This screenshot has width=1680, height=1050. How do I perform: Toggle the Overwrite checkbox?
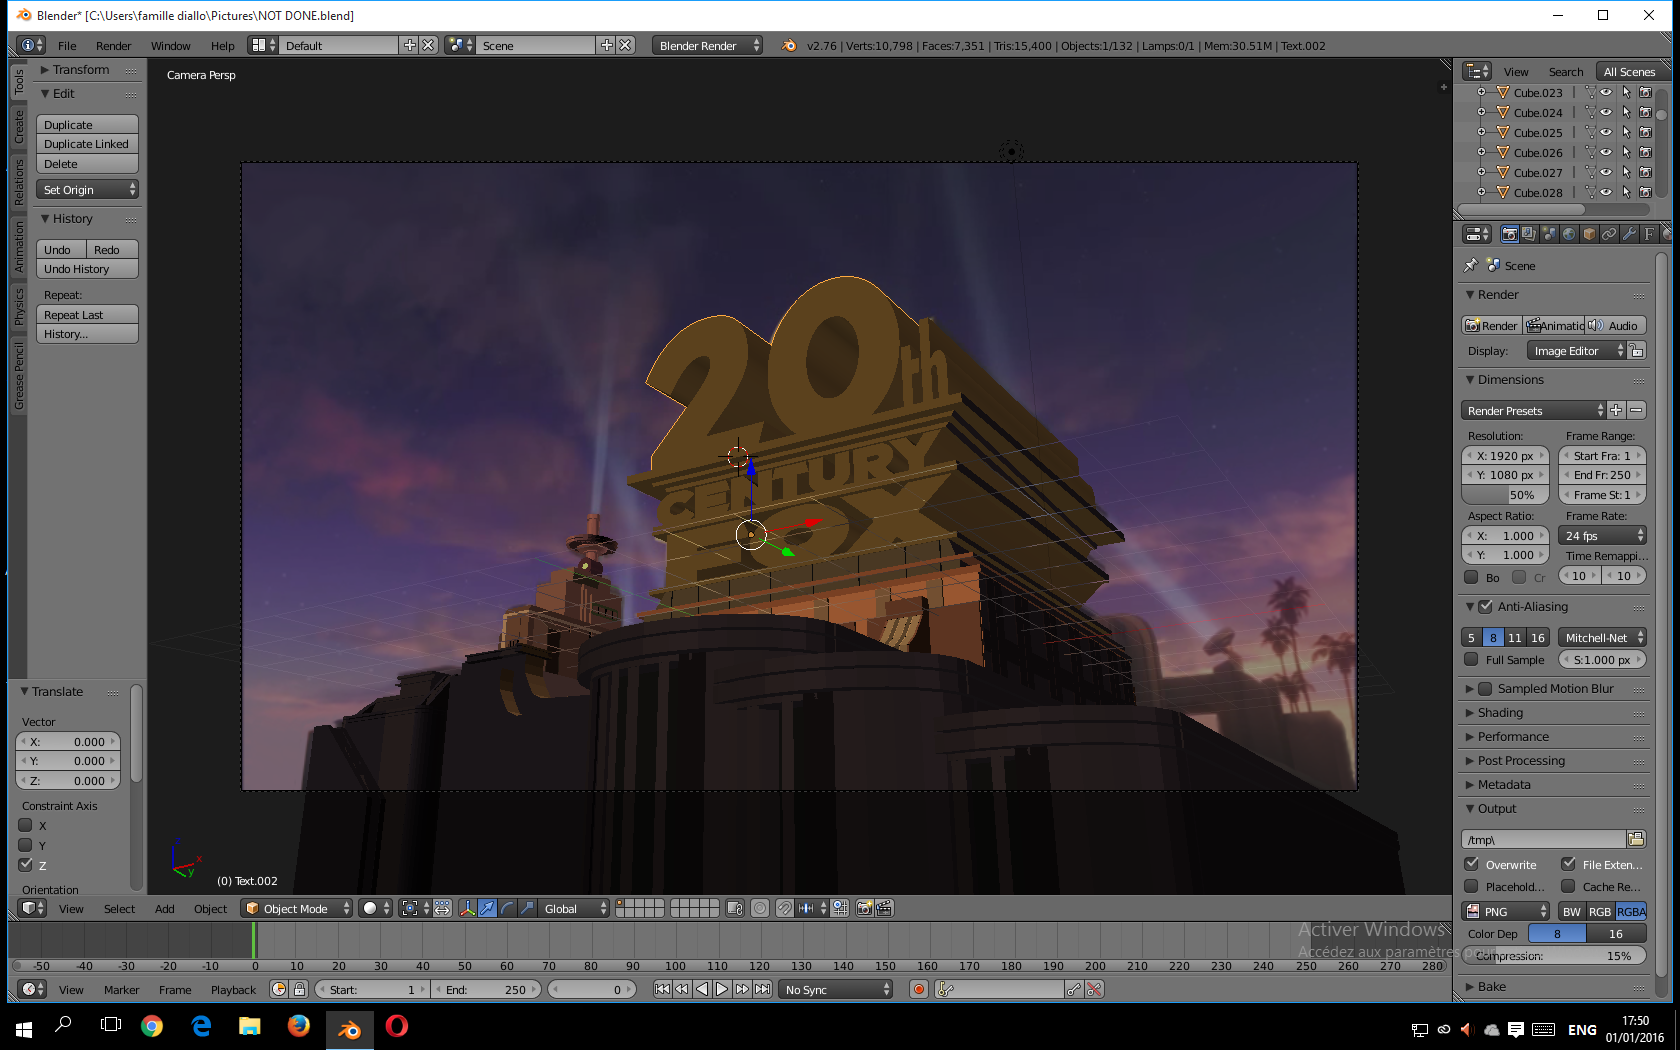1471,864
